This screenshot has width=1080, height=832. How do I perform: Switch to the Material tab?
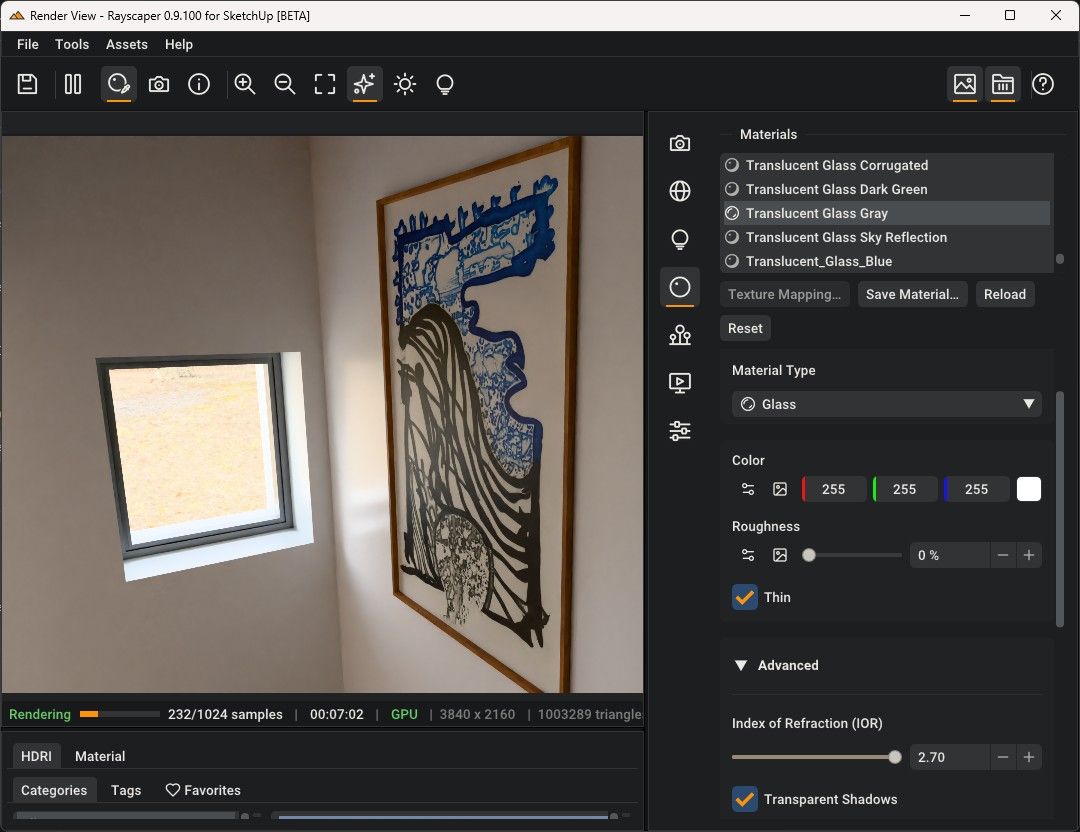pyautogui.click(x=100, y=756)
